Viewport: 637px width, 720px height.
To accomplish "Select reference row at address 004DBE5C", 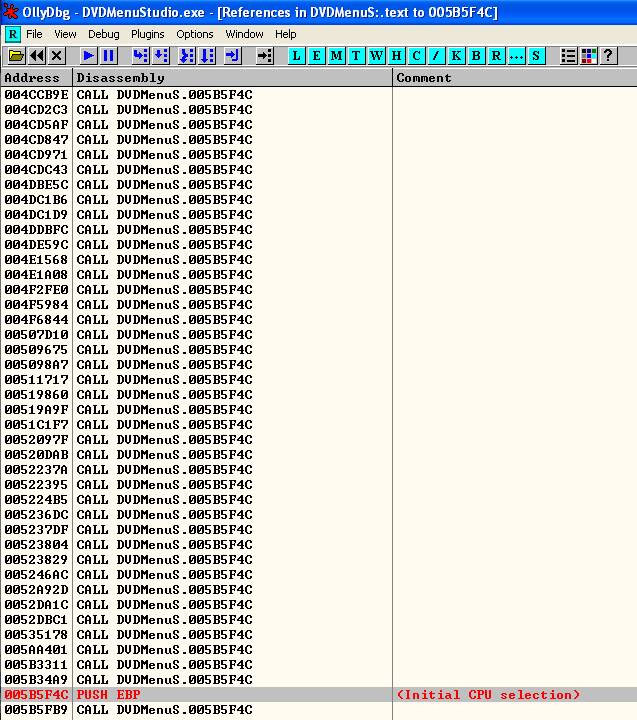I will point(319,185).
